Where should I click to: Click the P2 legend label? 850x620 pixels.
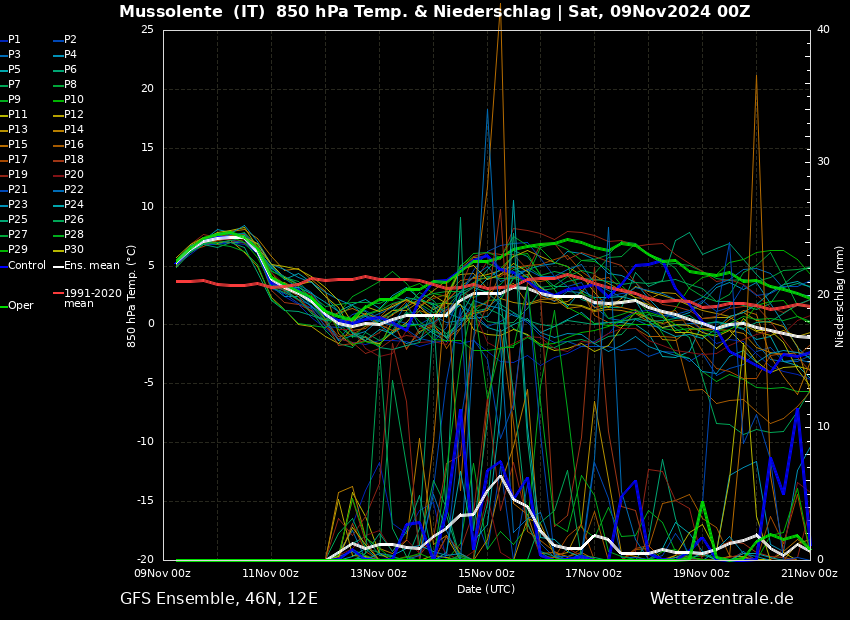pos(70,40)
